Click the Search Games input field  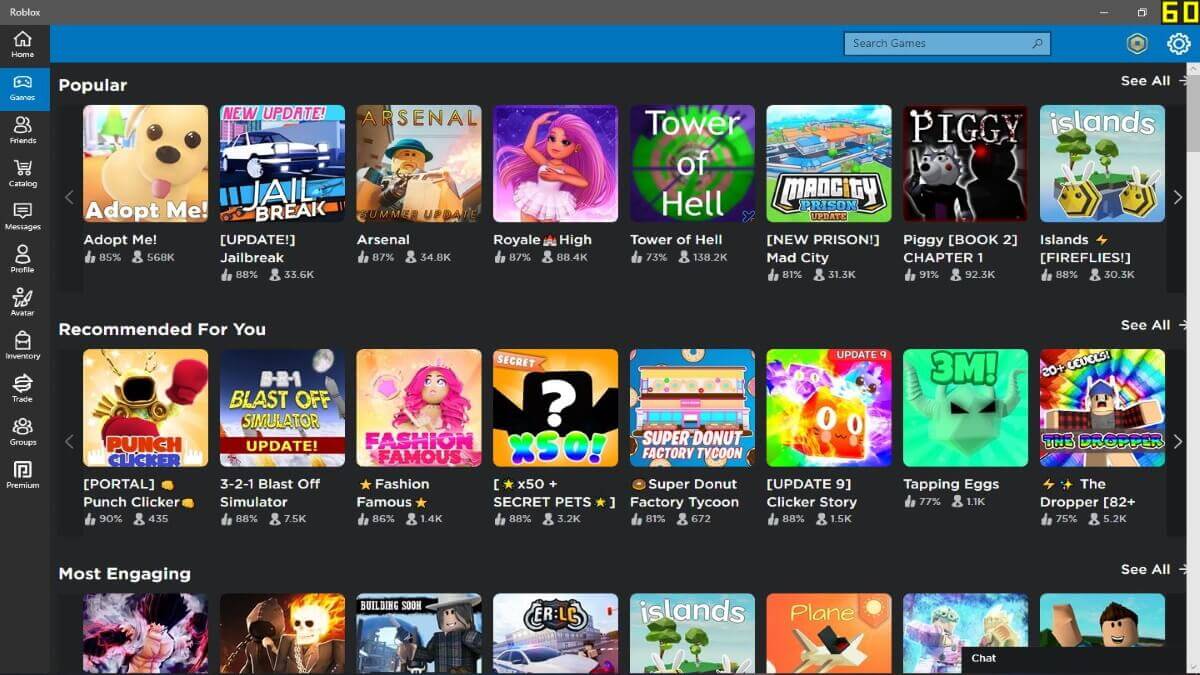pos(946,43)
